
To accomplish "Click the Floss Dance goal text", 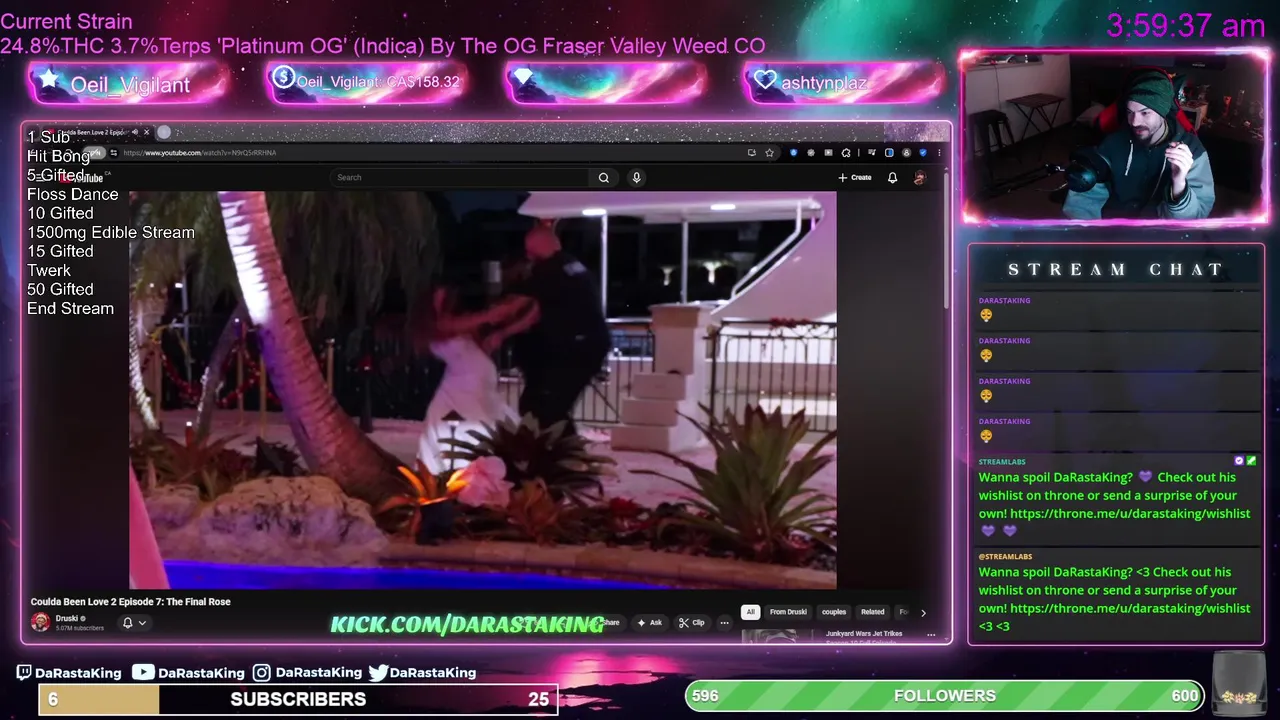I will tap(72, 194).
